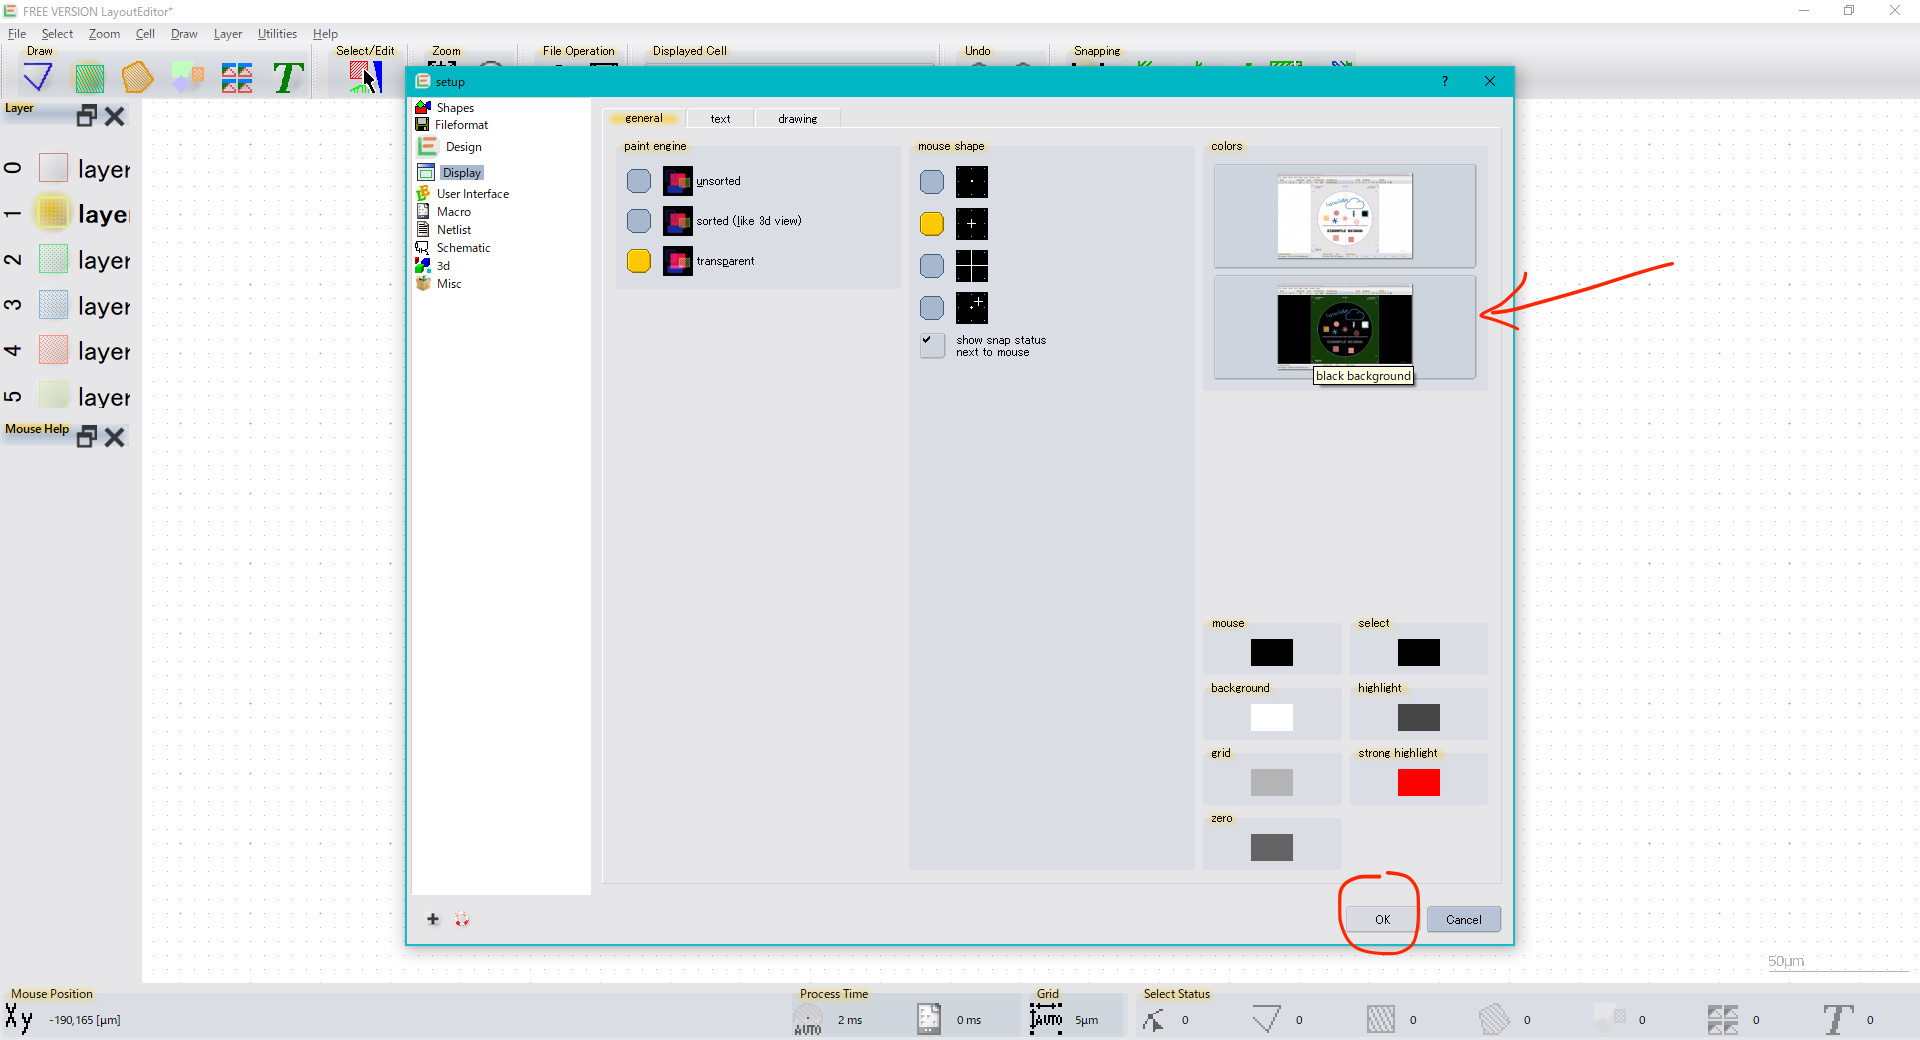The image size is (1920, 1040).
Task: Select the full crosshair mouse shape
Action: coord(931,266)
